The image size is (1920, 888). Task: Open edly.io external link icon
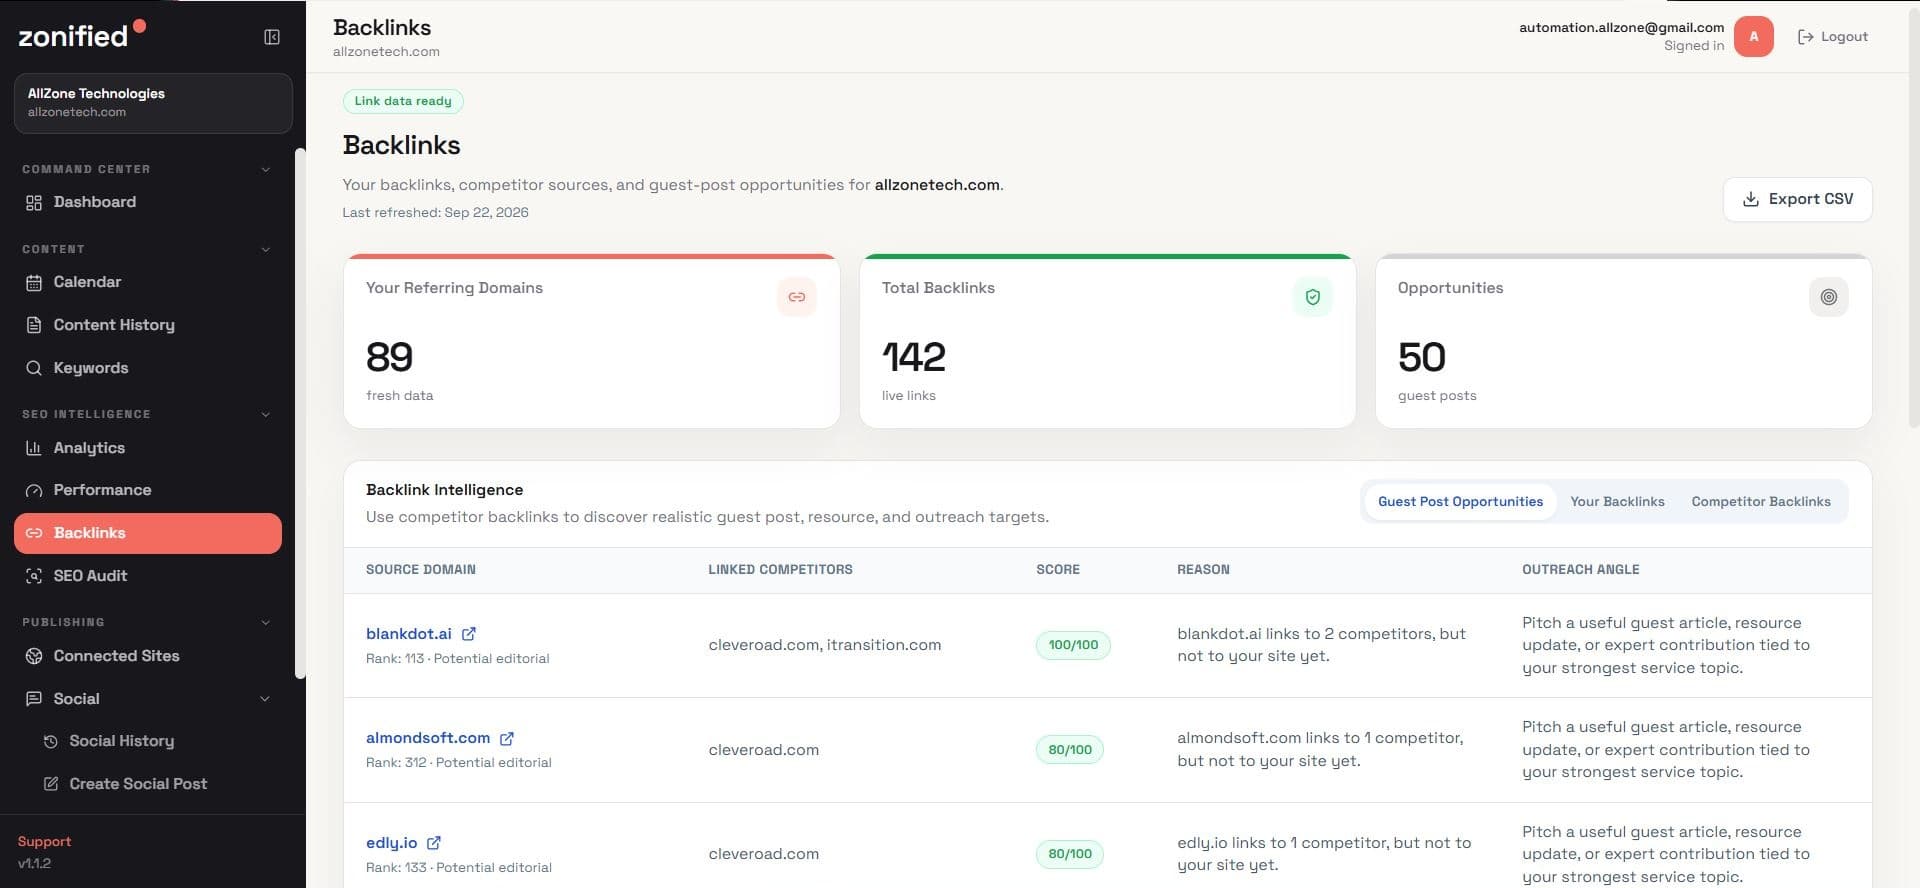click(434, 843)
